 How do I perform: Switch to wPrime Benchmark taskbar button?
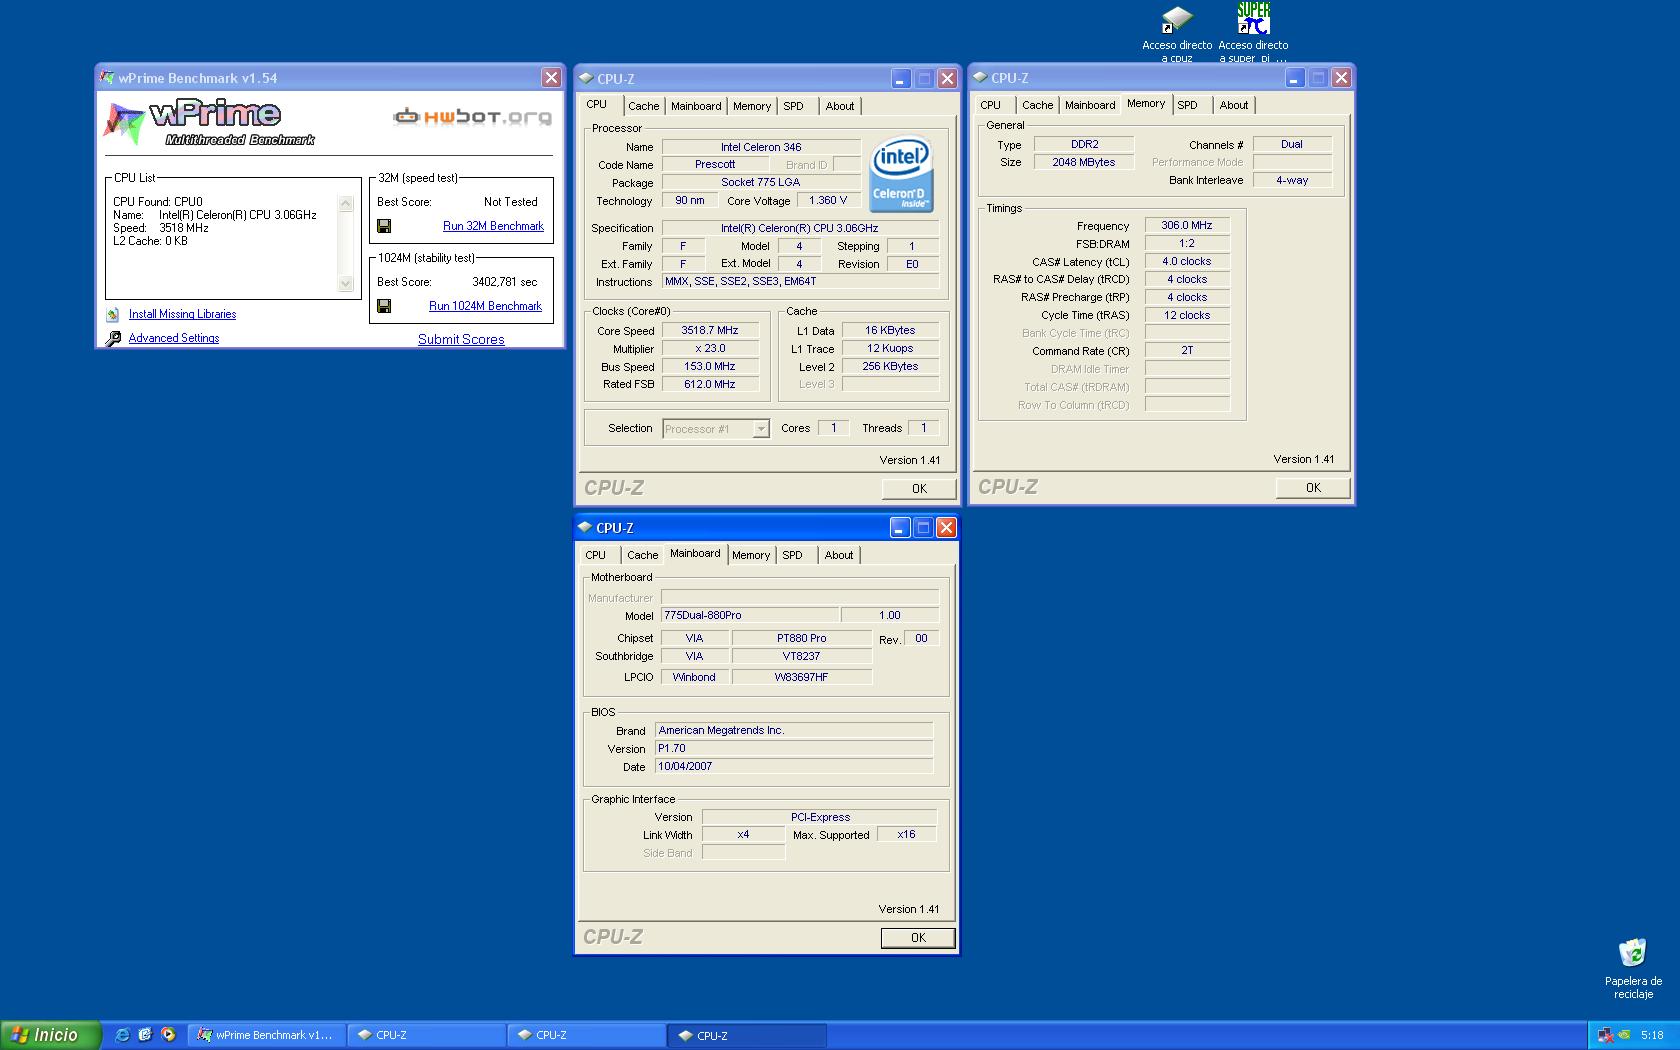[267, 1035]
